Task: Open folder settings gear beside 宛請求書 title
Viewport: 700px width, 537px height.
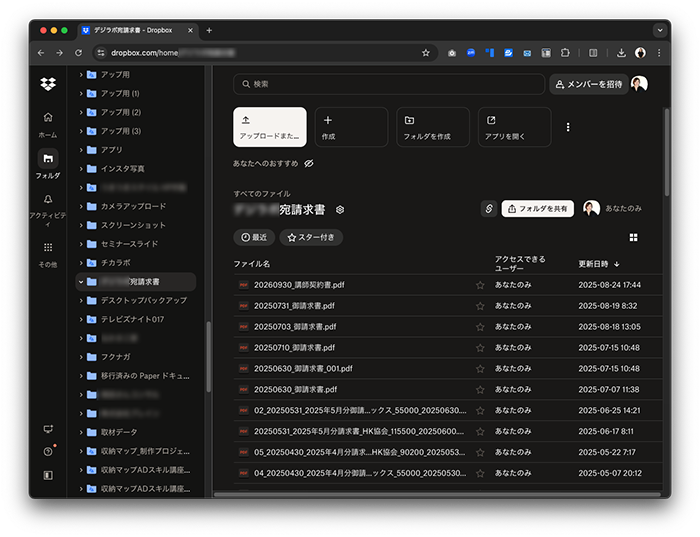Action: (340, 210)
